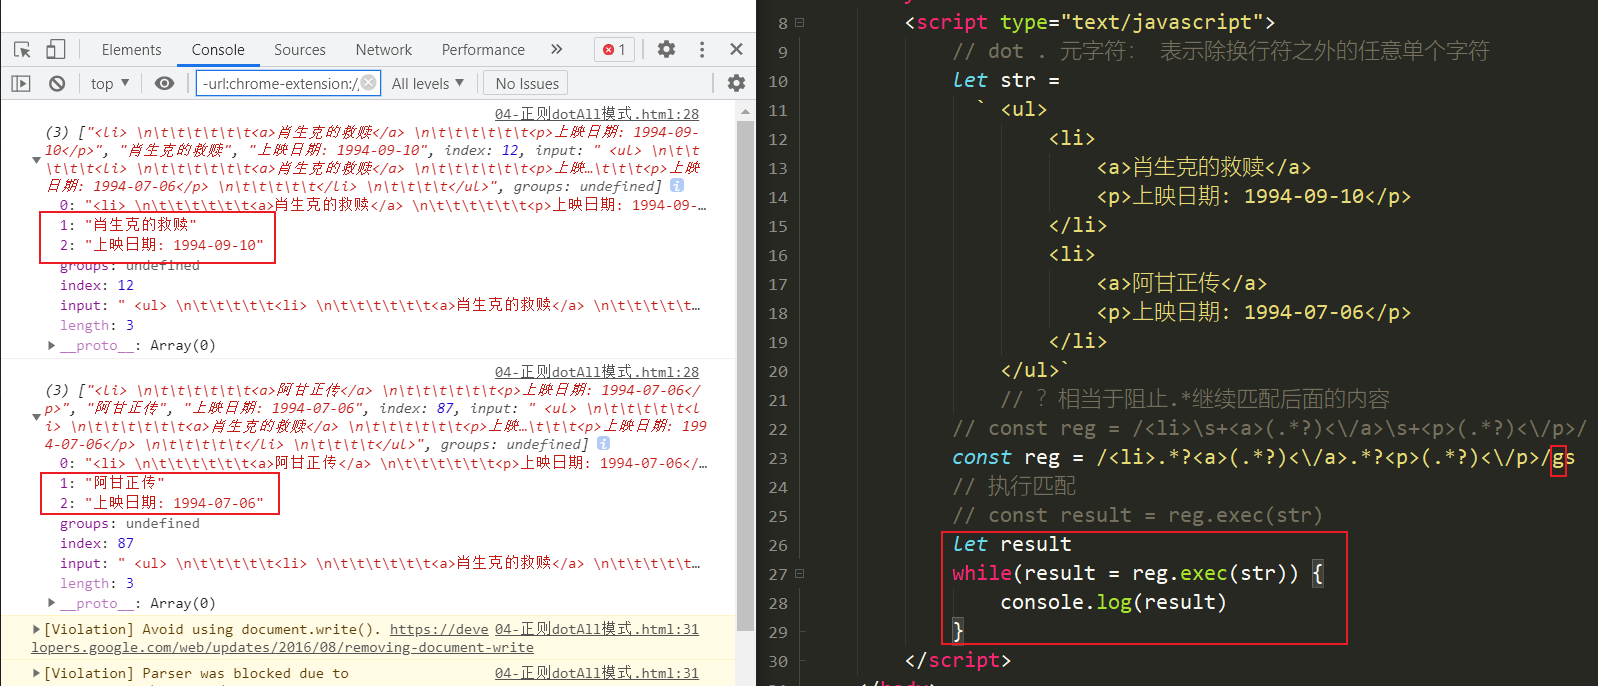Screen dimensions: 1598x686
Task: Switch to the Performance tab
Action: coord(483,49)
